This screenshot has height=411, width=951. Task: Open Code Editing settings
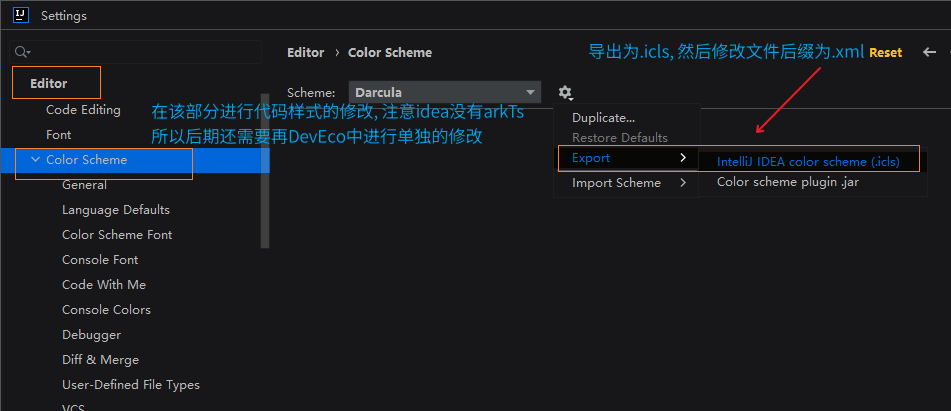[83, 110]
